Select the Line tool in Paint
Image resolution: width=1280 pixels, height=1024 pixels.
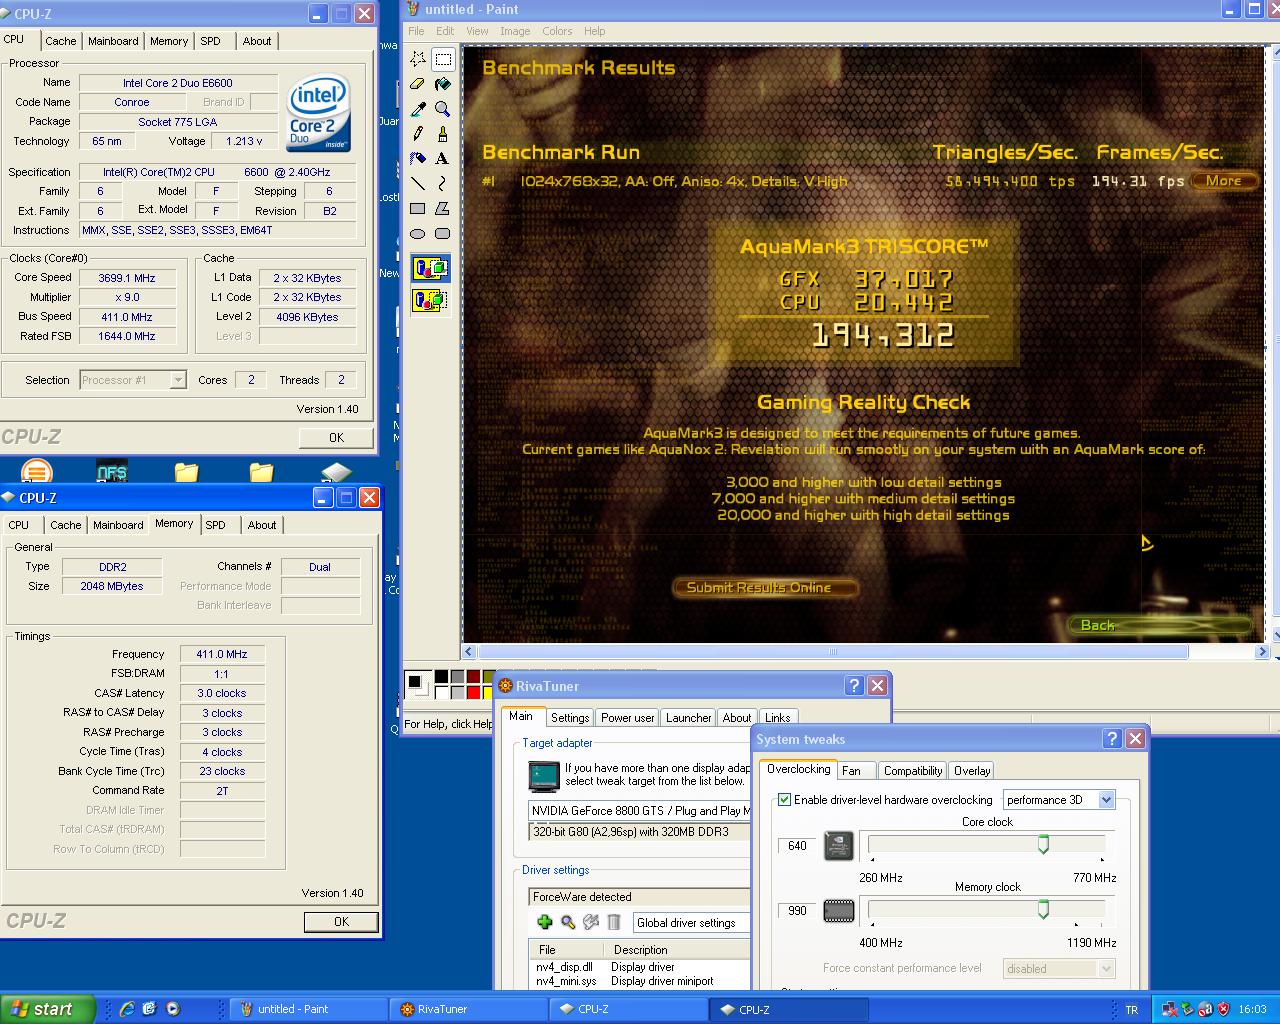click(x=418, y=183)
